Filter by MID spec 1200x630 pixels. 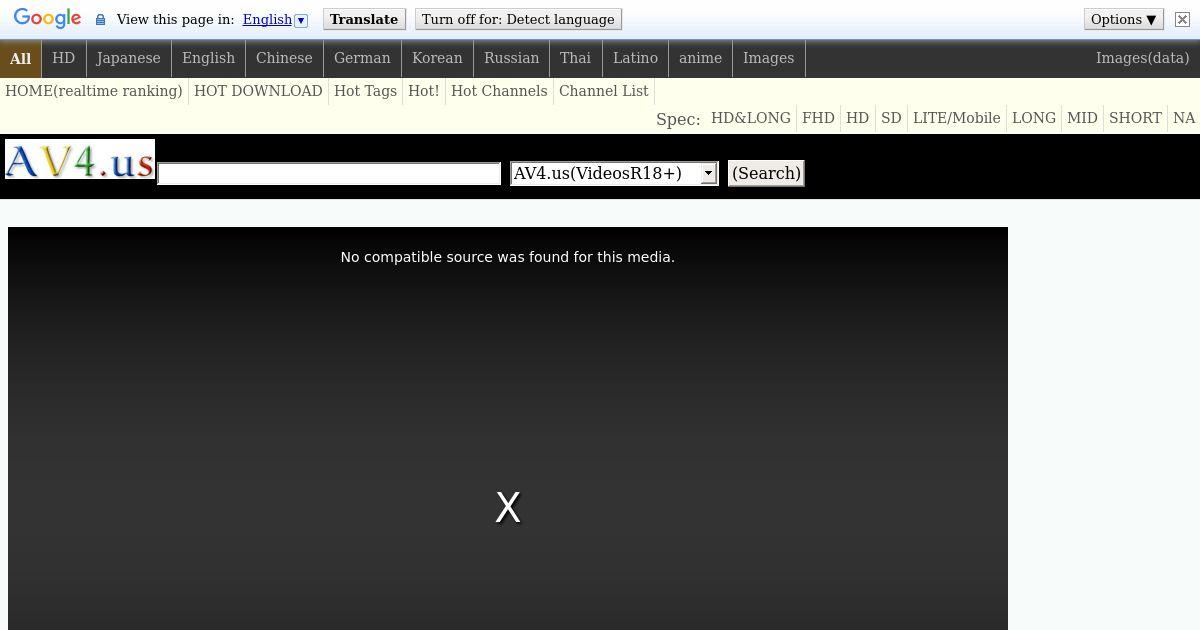pos(1082,118)
